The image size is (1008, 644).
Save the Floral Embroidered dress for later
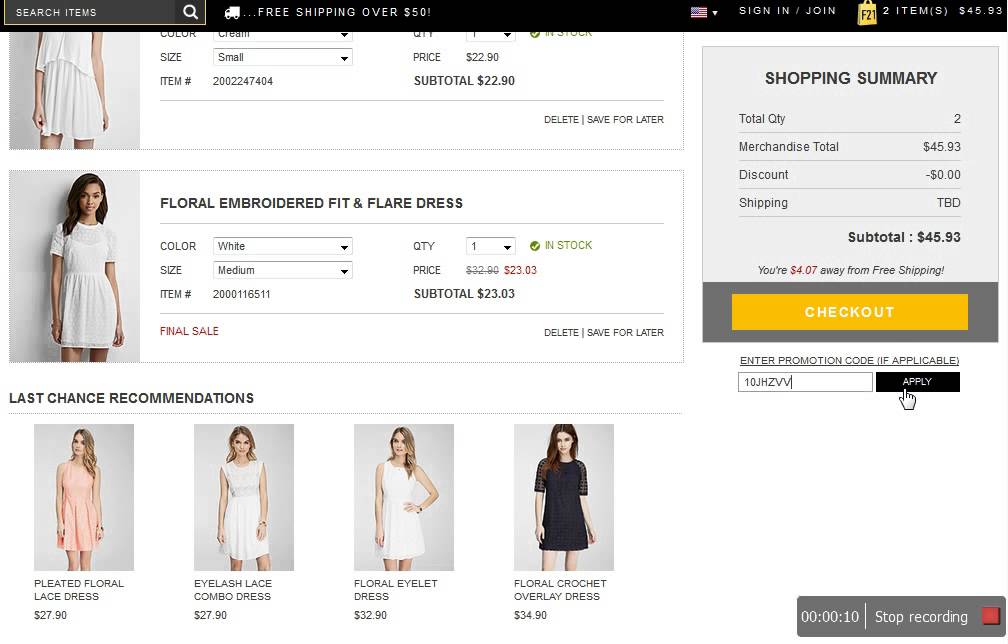click(625, 332)
